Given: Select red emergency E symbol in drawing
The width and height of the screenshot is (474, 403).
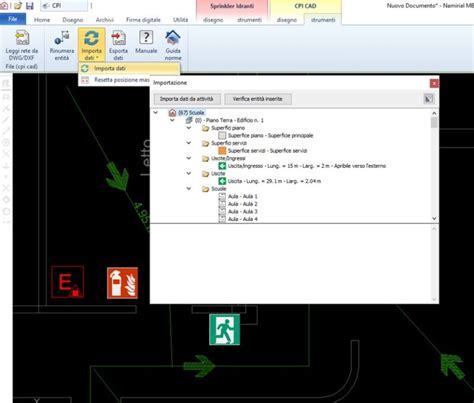Looking at the screenshot, I should (68, 282).
